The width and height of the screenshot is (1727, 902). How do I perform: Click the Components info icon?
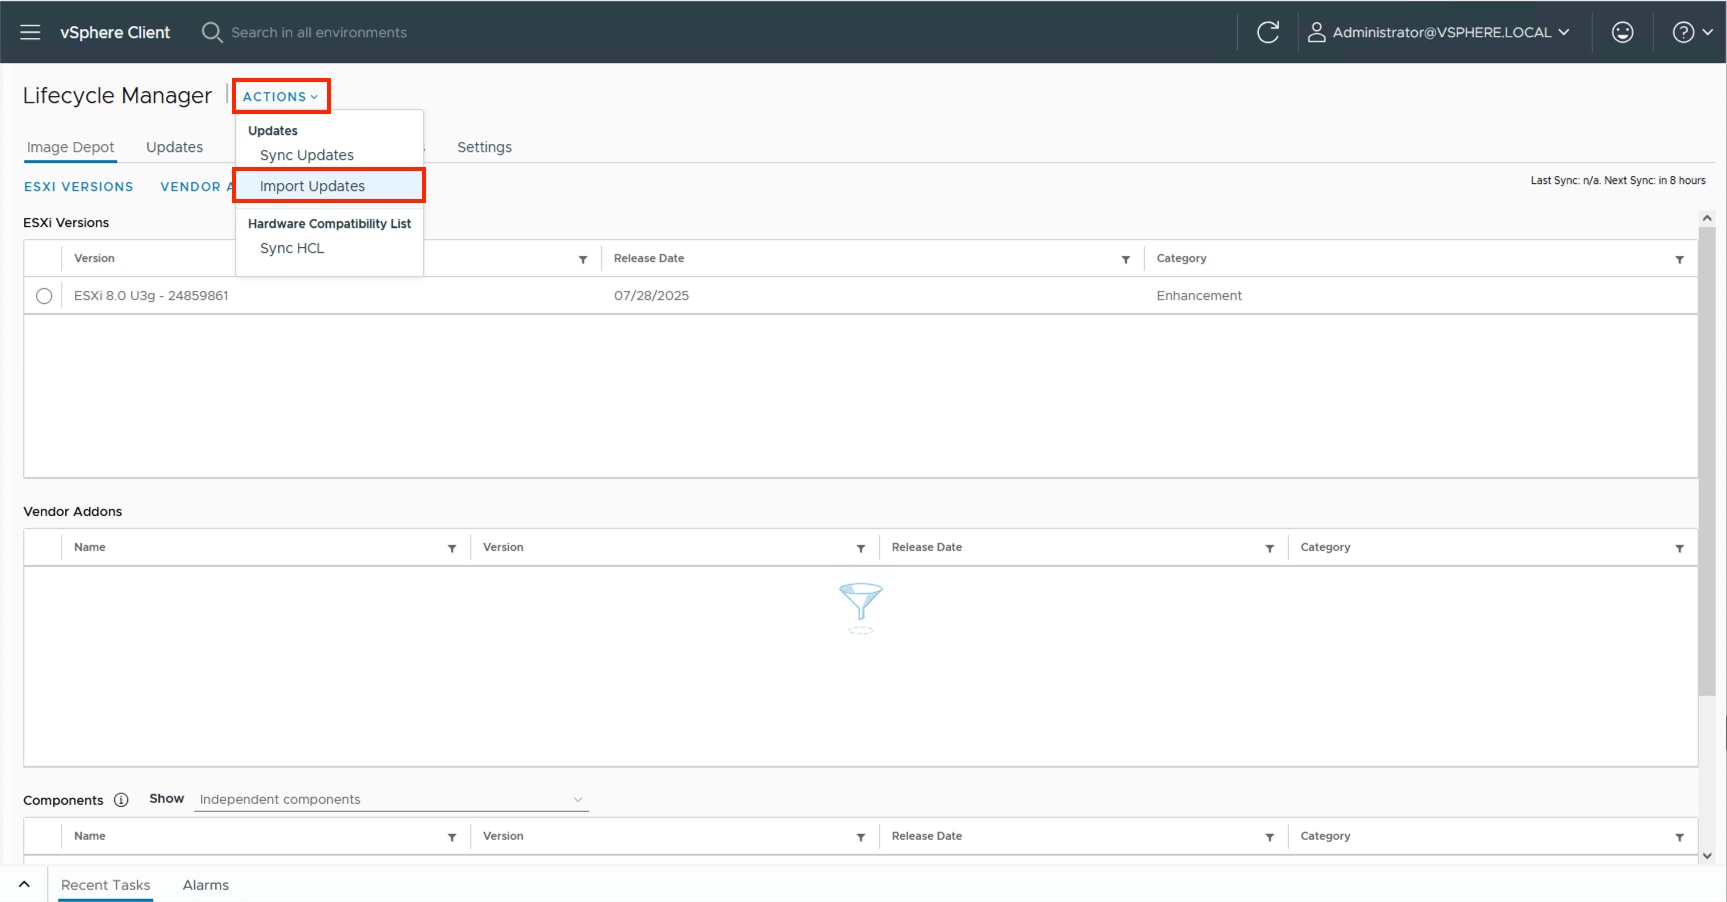pyautogui.click(x=121, y=800)
